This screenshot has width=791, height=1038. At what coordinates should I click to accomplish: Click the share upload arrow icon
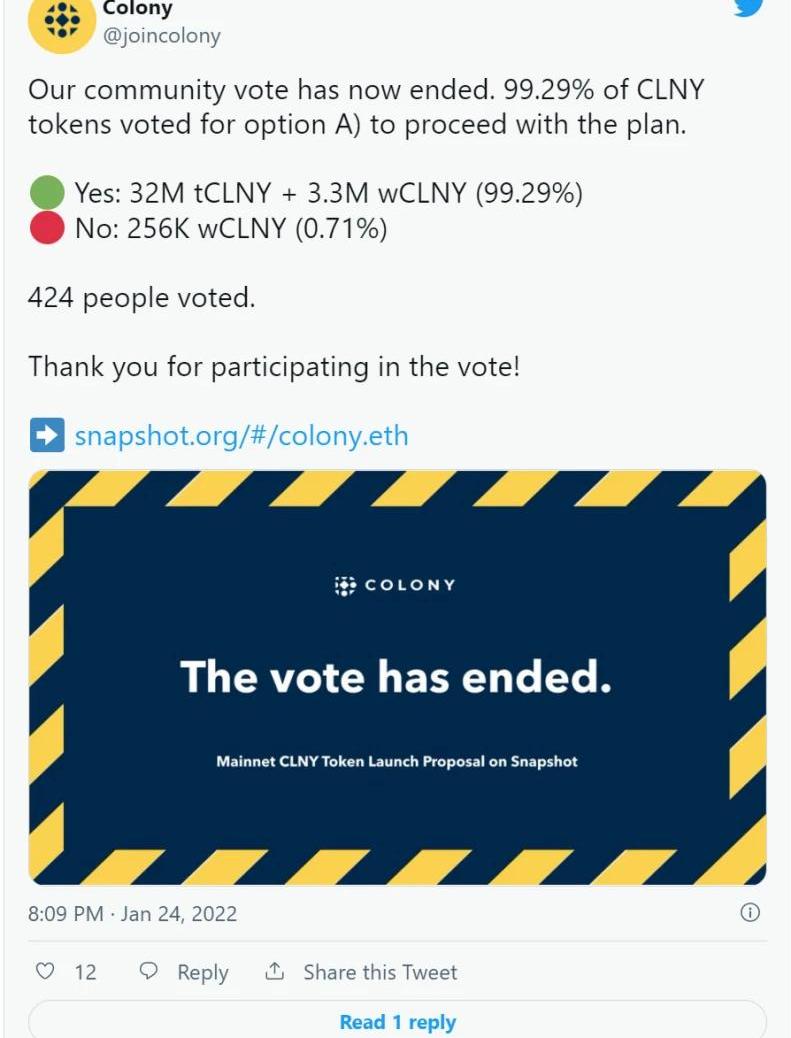274,971
